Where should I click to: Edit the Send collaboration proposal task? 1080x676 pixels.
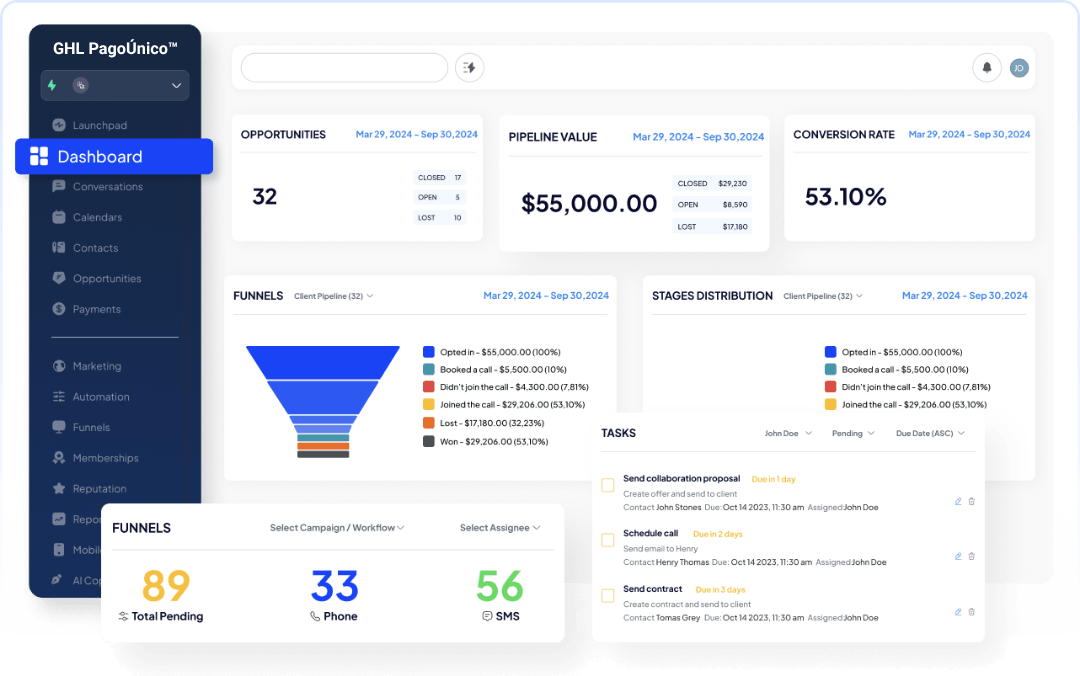[x=958, y=502]
